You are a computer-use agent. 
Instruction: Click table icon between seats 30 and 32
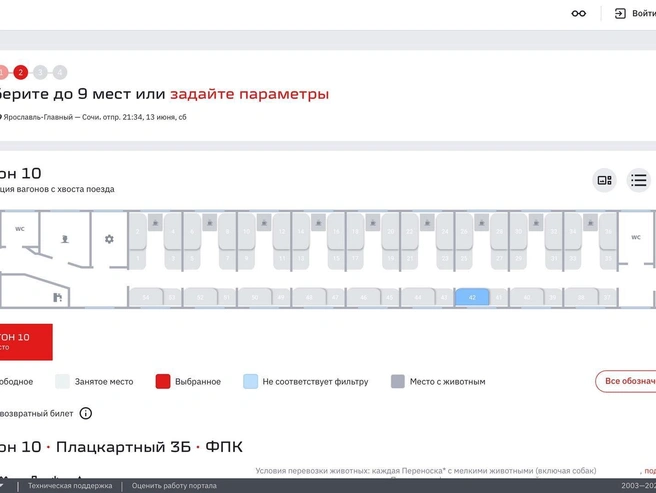point(536,222)
